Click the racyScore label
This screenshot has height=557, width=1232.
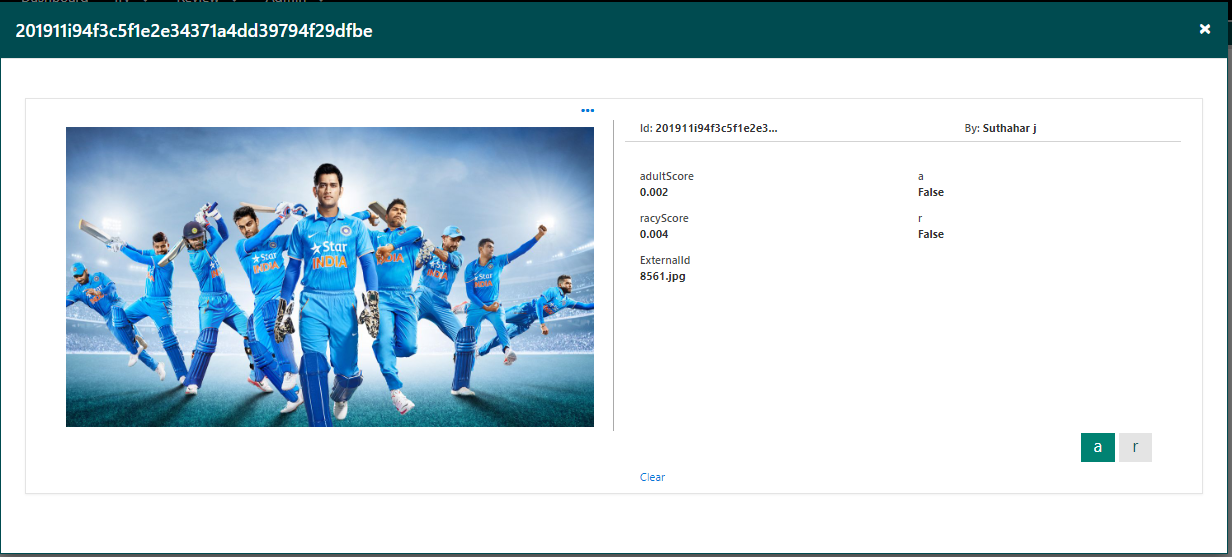coord(664,218)
